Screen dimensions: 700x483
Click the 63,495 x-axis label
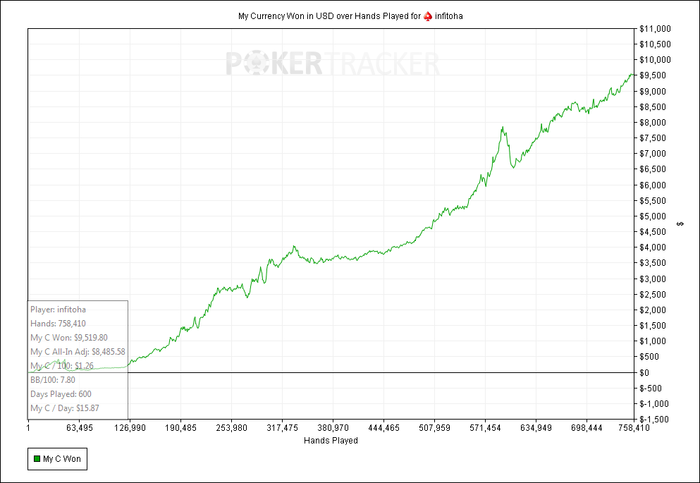(x=79, y=428)
